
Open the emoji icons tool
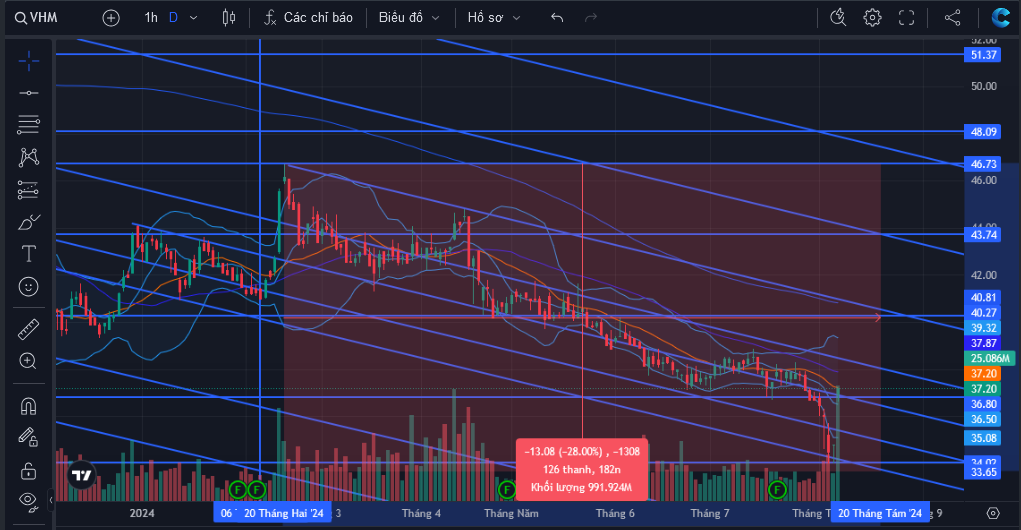pyautogui.click(x=29, y=286)
